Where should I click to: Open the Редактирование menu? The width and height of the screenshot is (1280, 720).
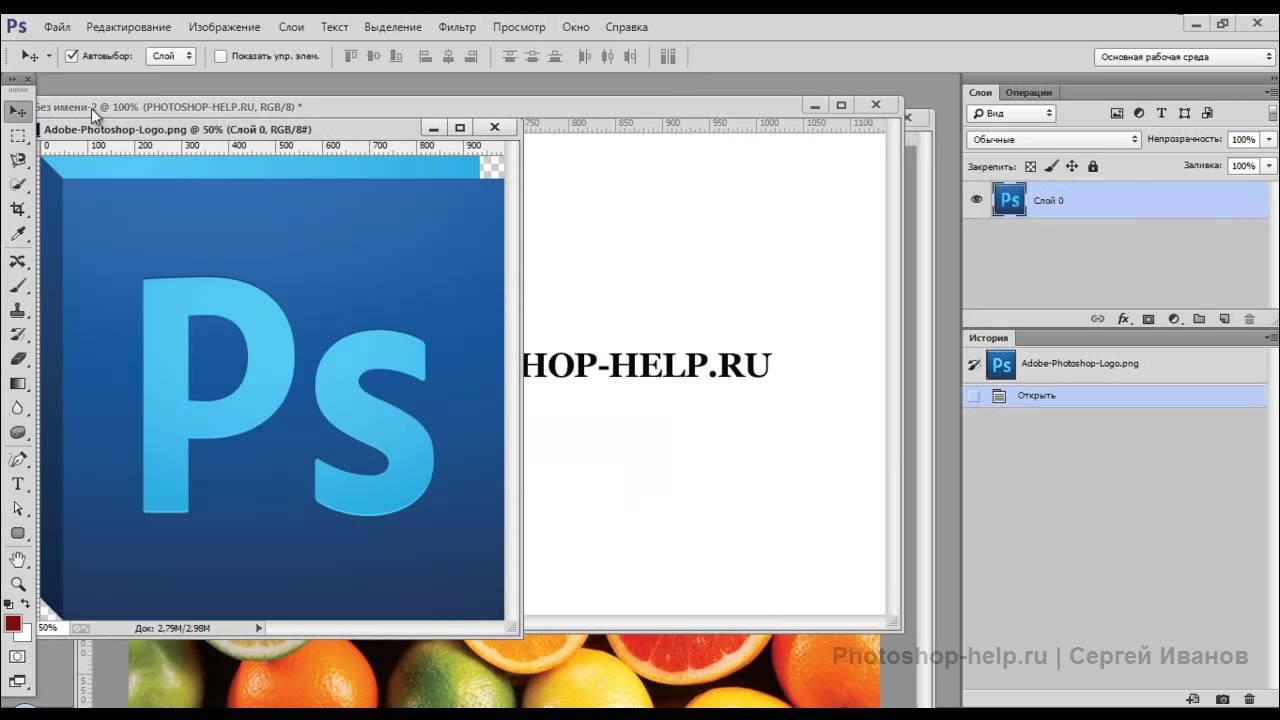(128, 27)
